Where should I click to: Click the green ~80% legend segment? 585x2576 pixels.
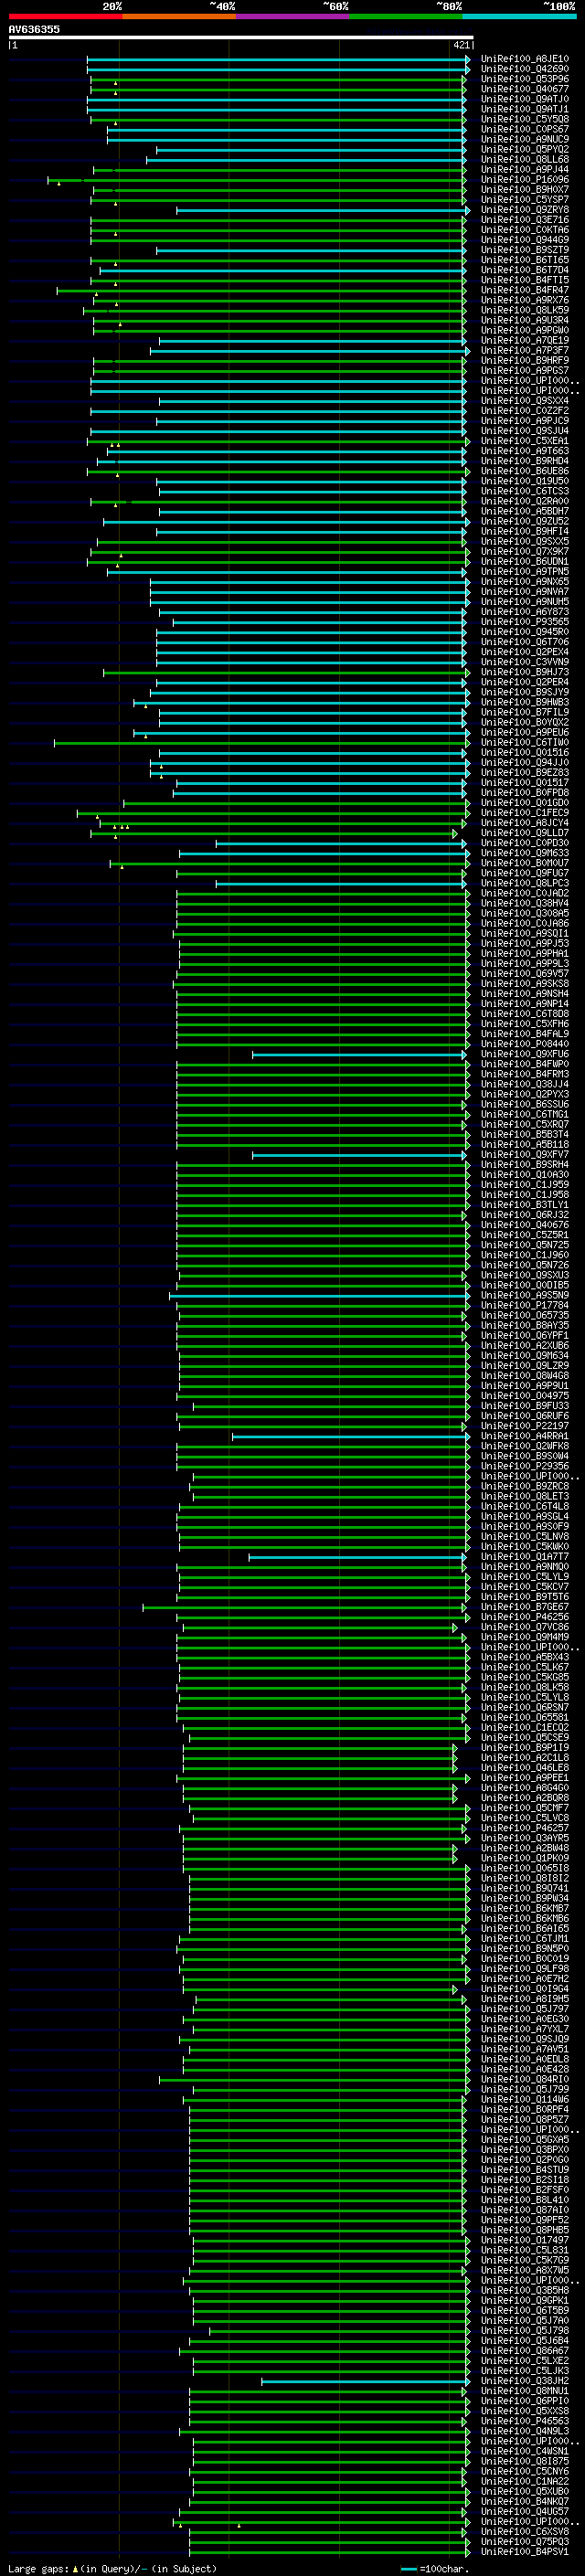(406, 16)
